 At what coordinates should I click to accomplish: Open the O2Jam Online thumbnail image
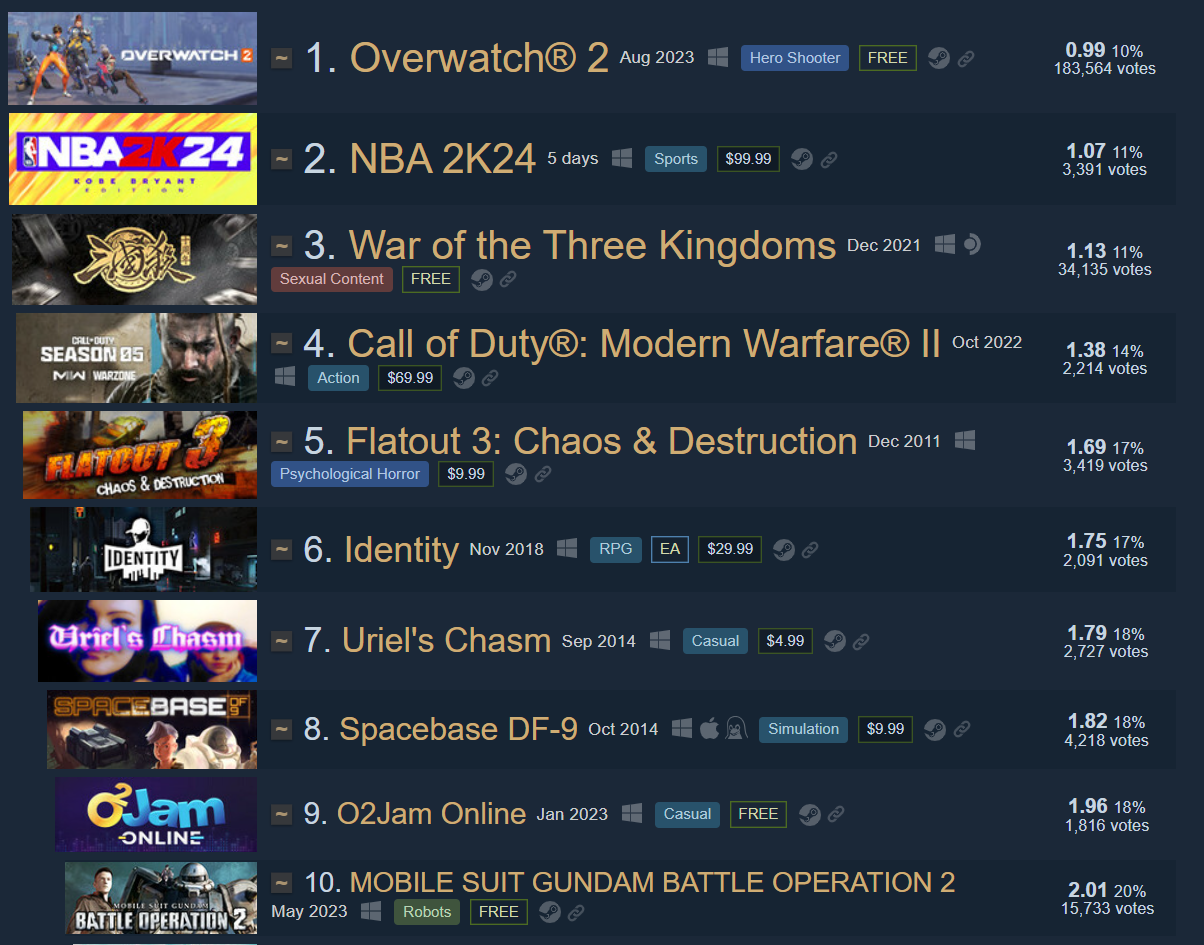(156, 815)
